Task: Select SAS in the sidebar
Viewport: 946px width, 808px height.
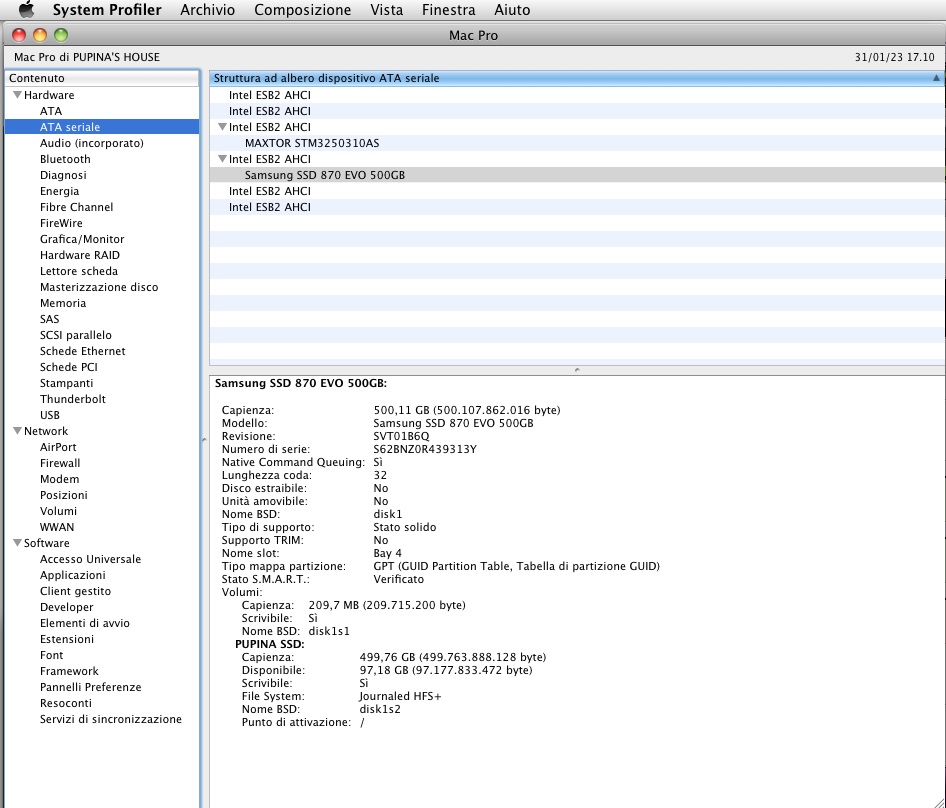Action: (x=49, y=319)
